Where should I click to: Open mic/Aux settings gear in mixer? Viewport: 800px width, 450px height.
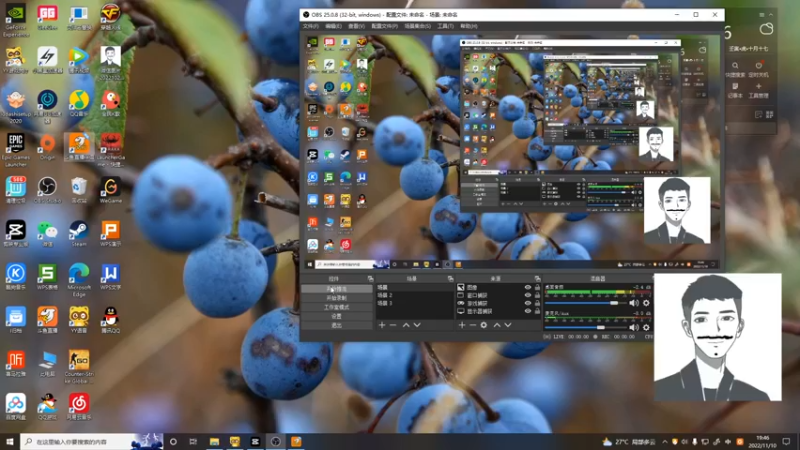(x=646, y=328)
